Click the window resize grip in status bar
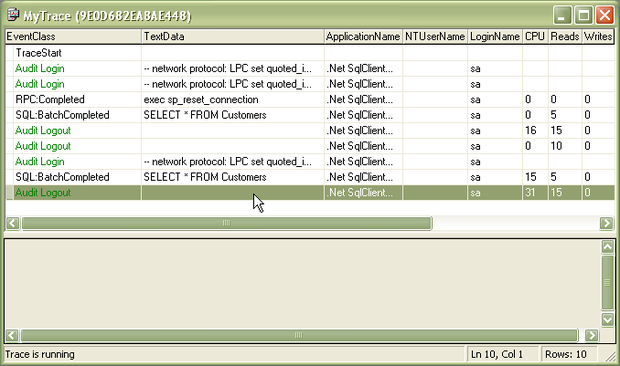The image size is (620, 366). coord(611,356)
